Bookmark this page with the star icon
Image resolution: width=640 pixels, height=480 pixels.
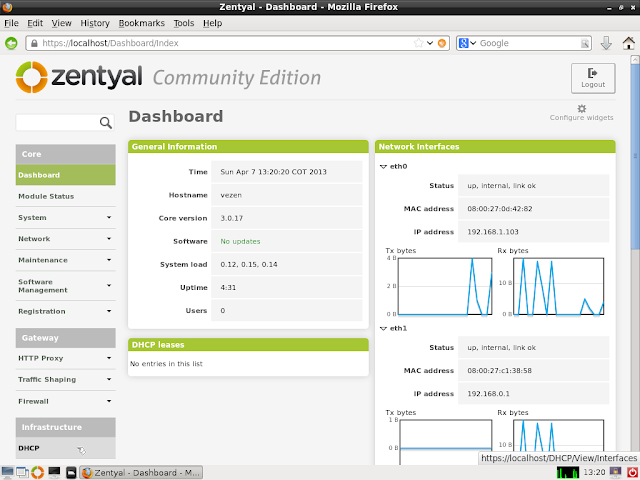(x=418, y=43)
